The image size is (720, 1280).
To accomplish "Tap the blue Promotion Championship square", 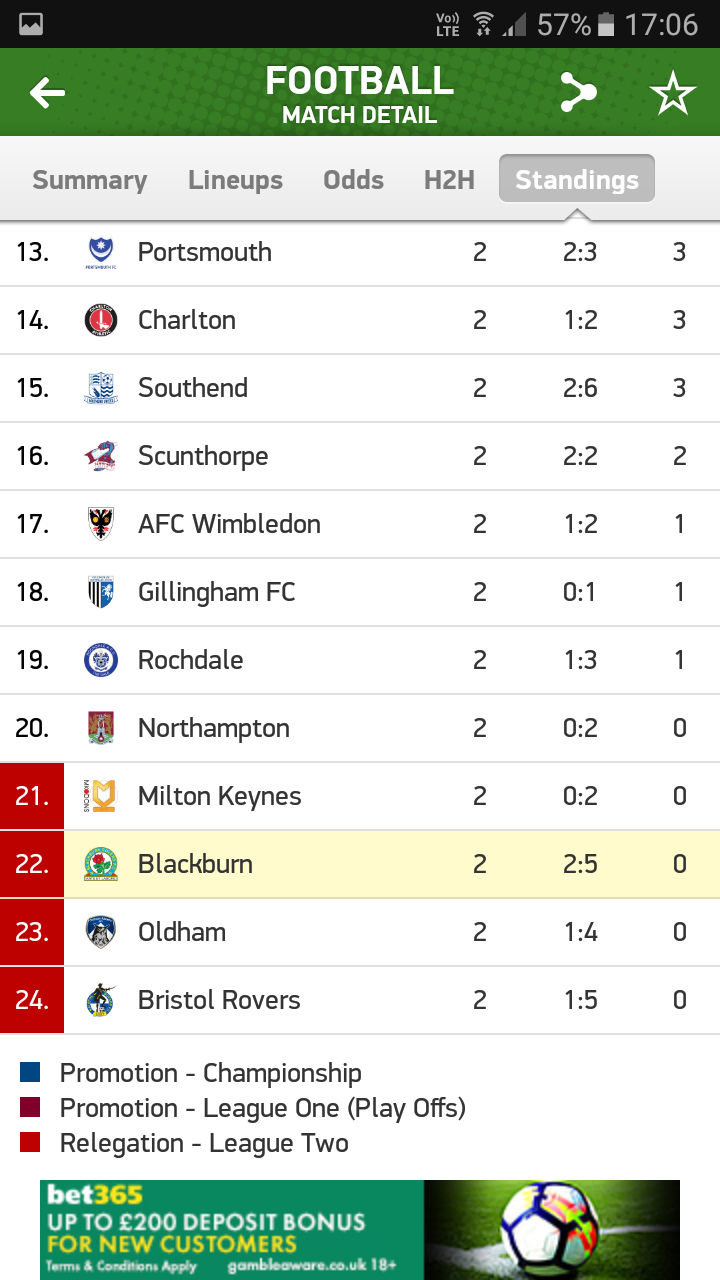I will [30, 1073].
